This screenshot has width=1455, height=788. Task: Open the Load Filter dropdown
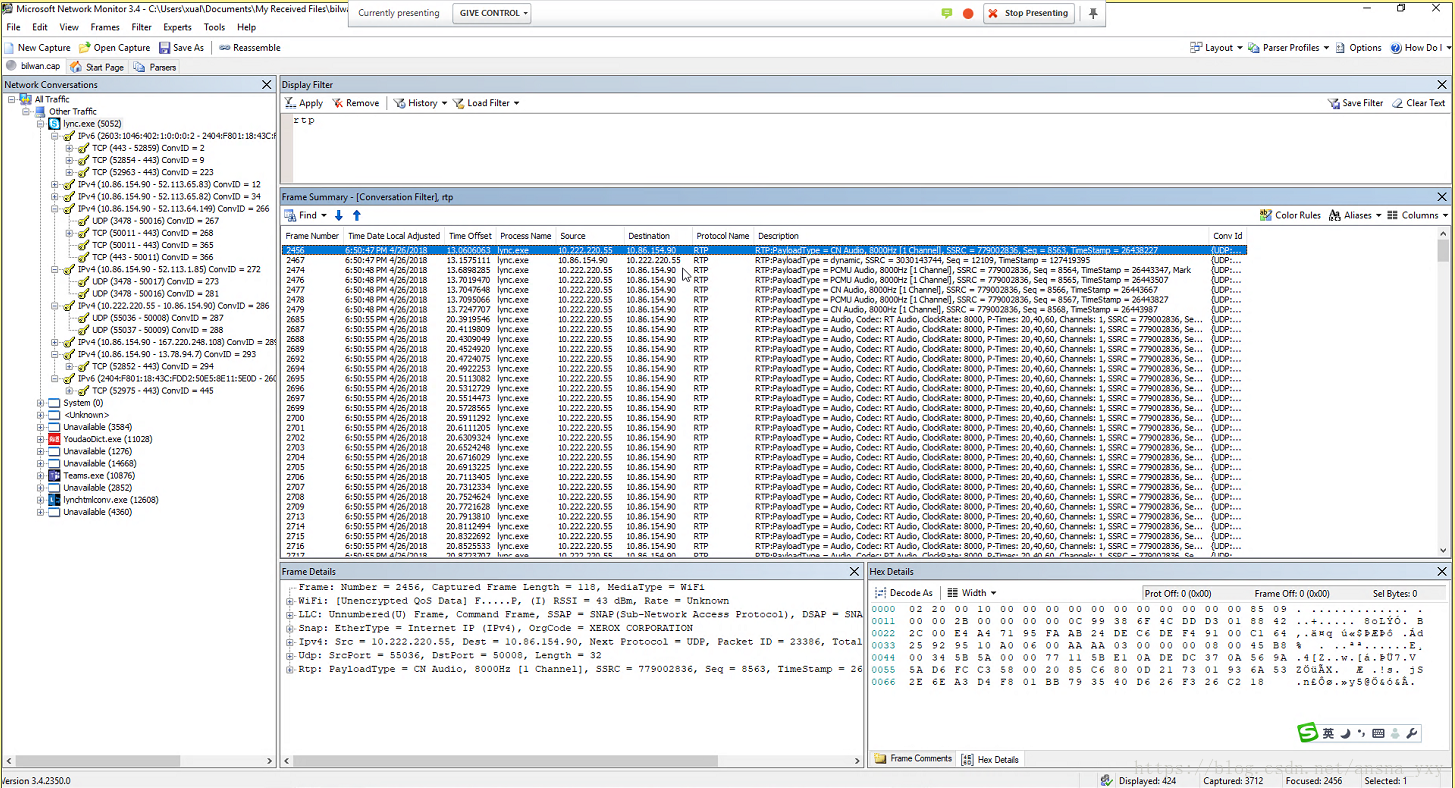(x=486, y=103)
